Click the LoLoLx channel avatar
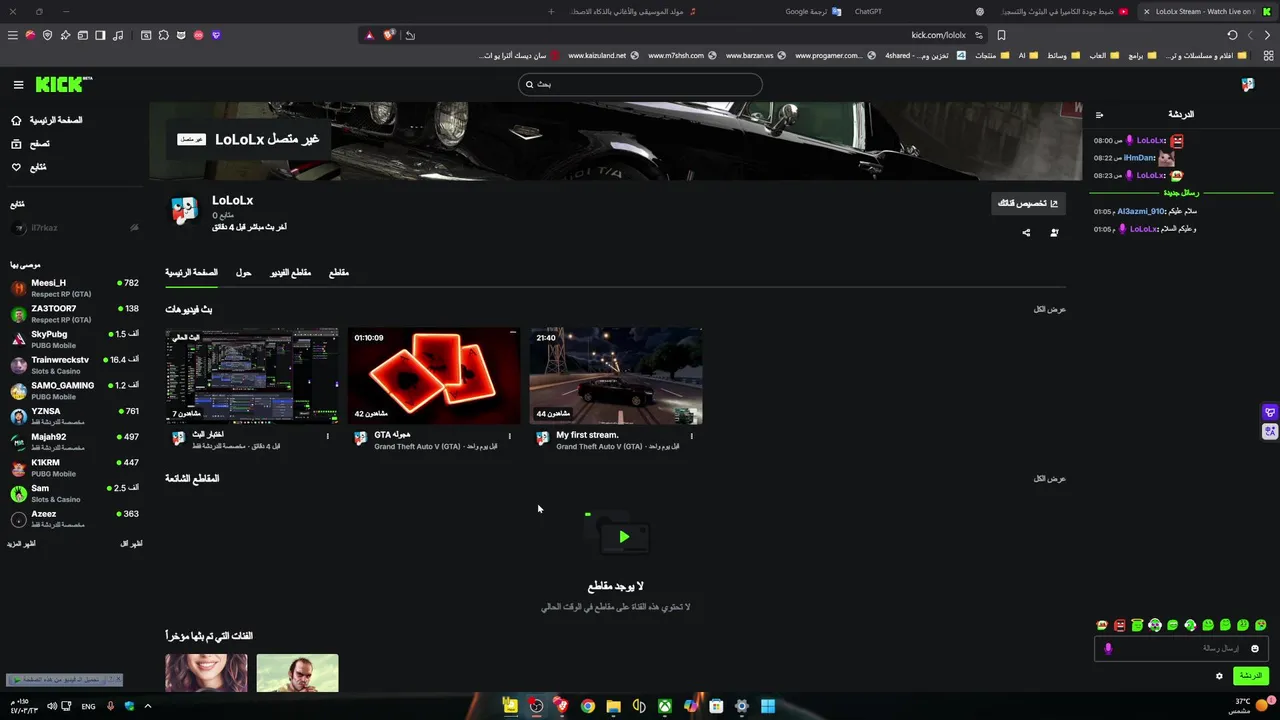 [x=184, y=210]
